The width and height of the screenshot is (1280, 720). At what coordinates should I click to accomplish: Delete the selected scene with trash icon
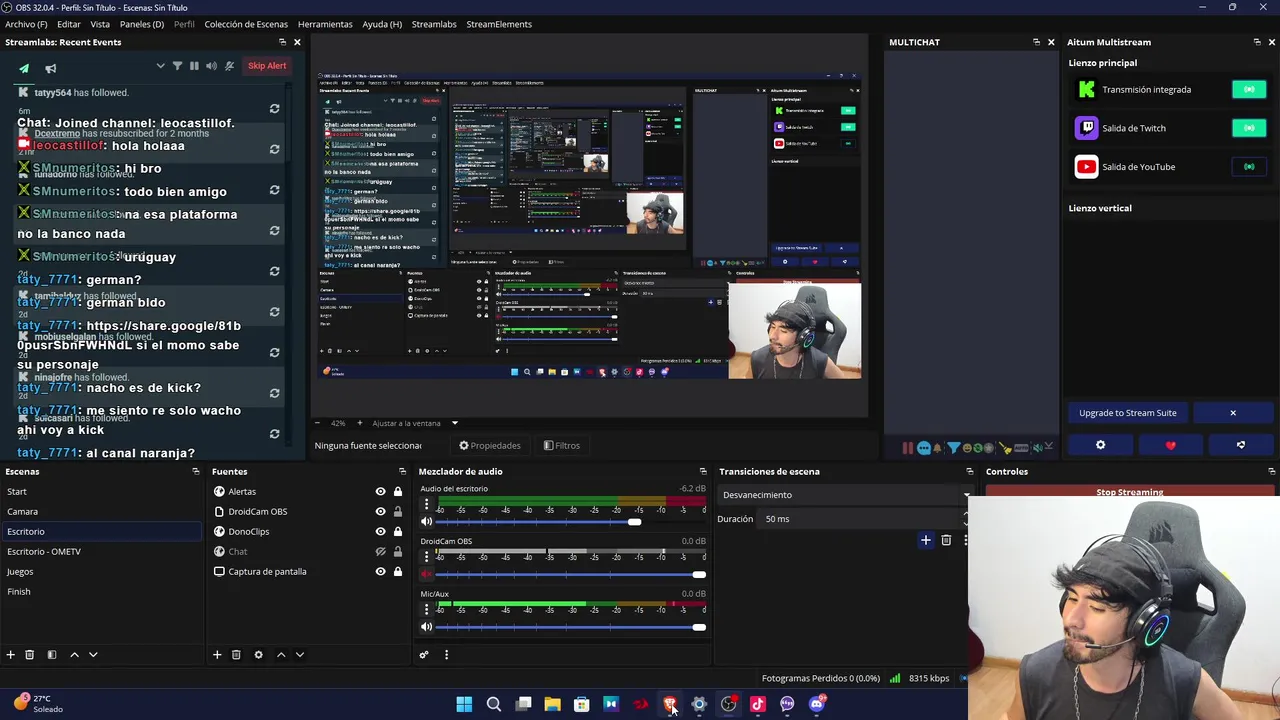tap(30, 654)
